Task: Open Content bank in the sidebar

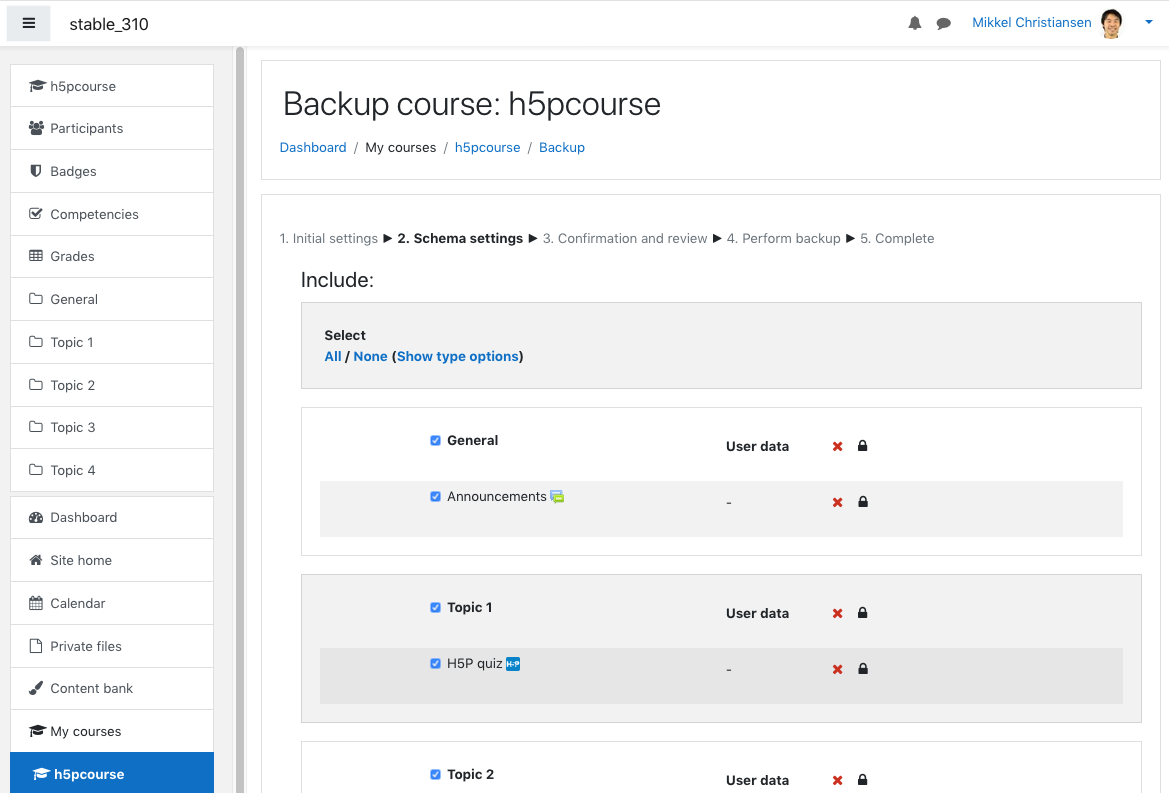Action: point(112,688)
